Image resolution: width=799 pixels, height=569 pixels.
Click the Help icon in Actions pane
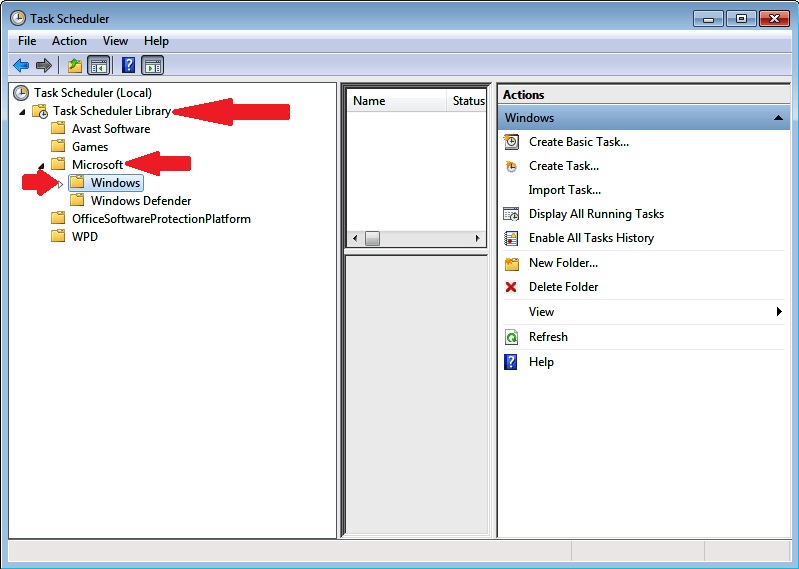511,362
